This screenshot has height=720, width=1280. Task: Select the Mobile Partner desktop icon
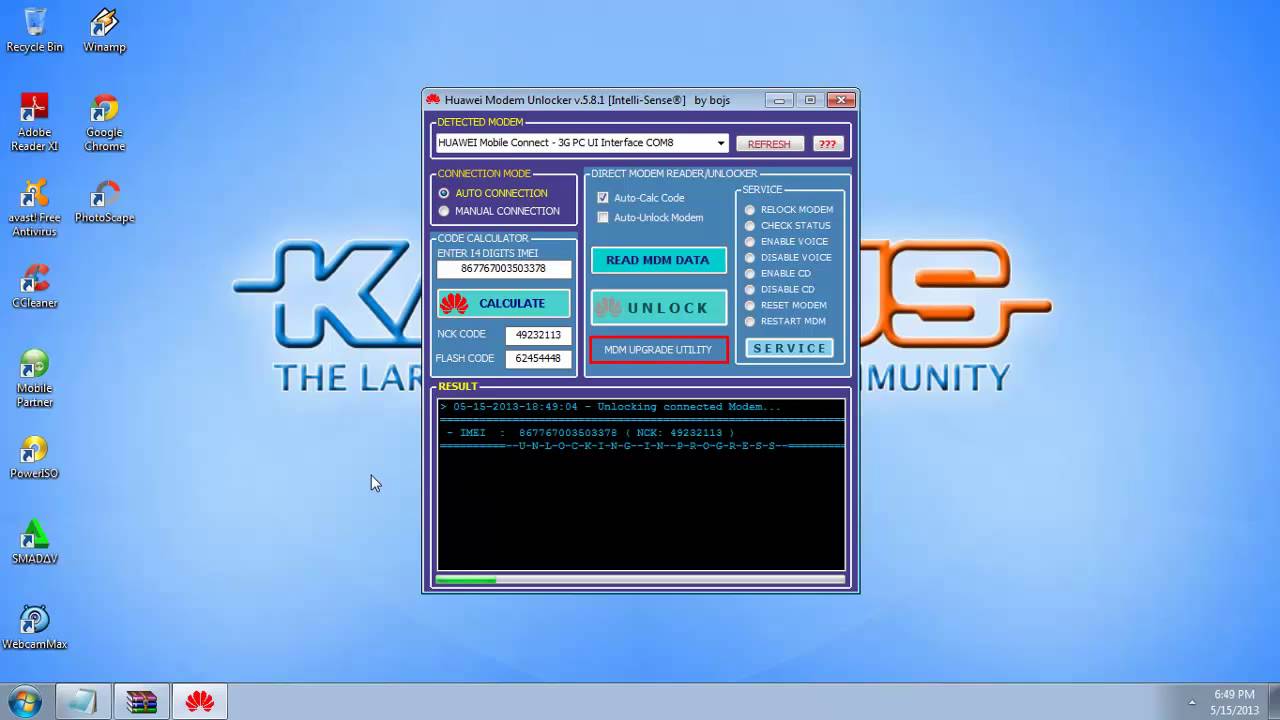(x=34, y=379)
